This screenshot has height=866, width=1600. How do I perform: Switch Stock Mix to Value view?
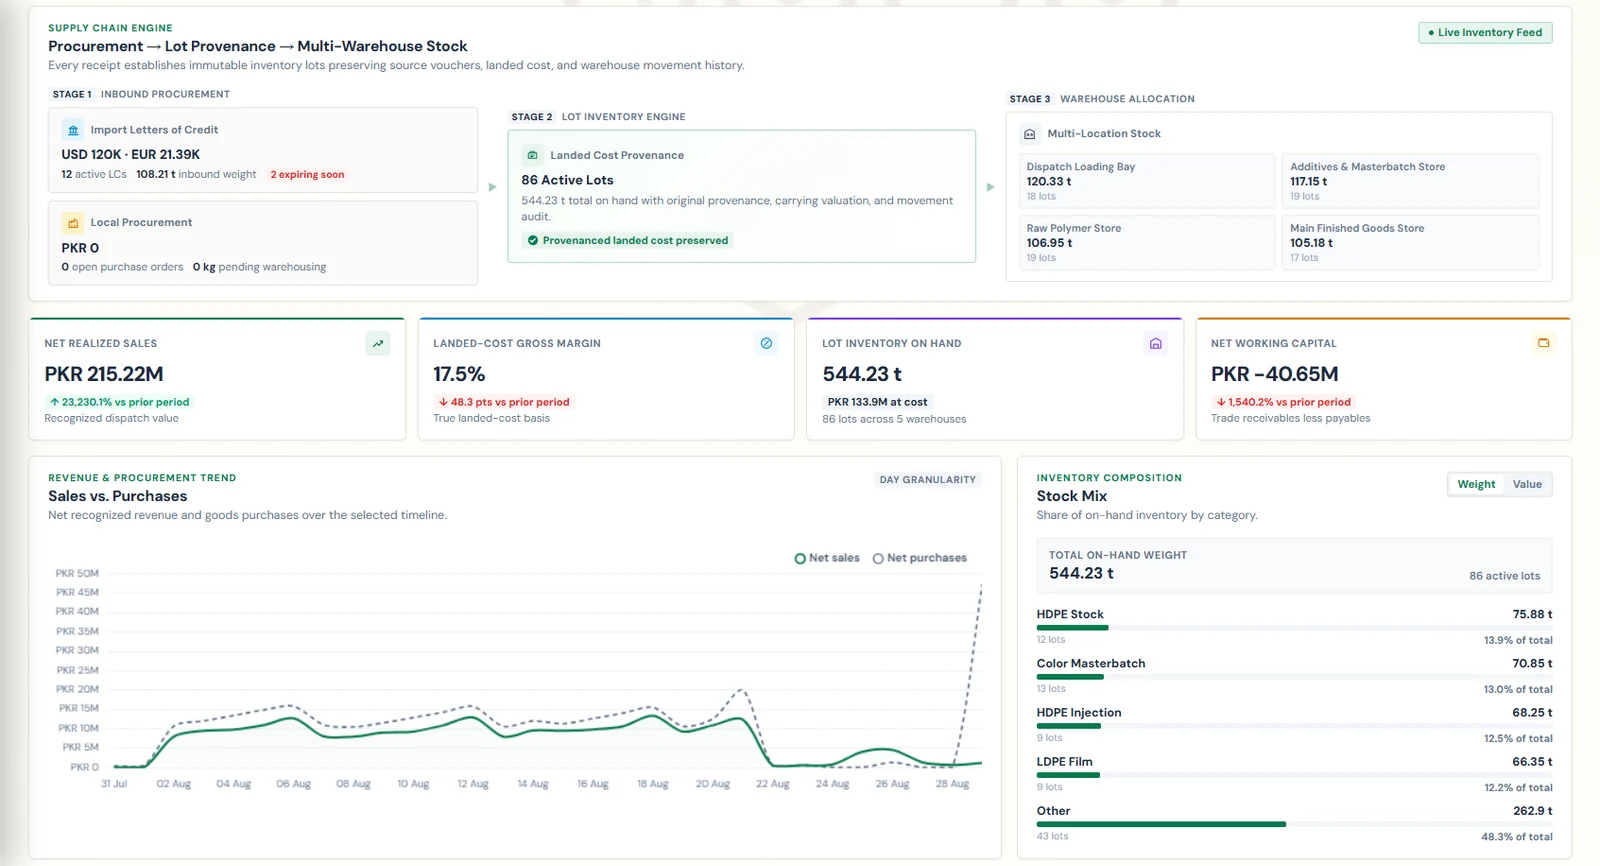coord(1527,485)
